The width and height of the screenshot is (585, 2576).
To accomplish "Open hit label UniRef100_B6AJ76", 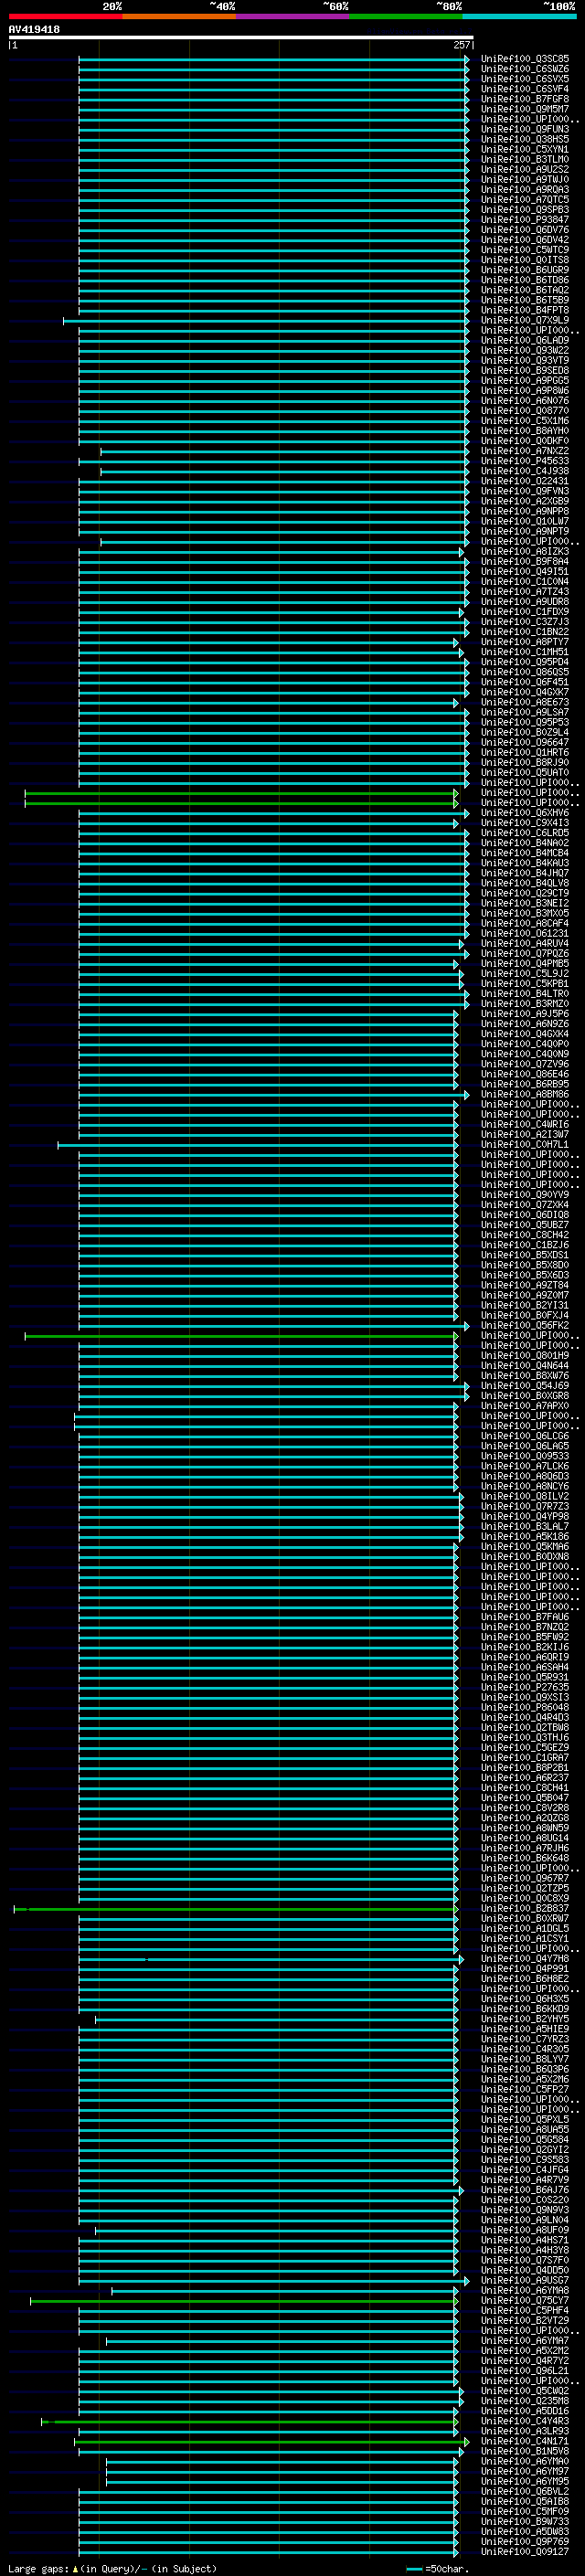I will (525, 2190).
